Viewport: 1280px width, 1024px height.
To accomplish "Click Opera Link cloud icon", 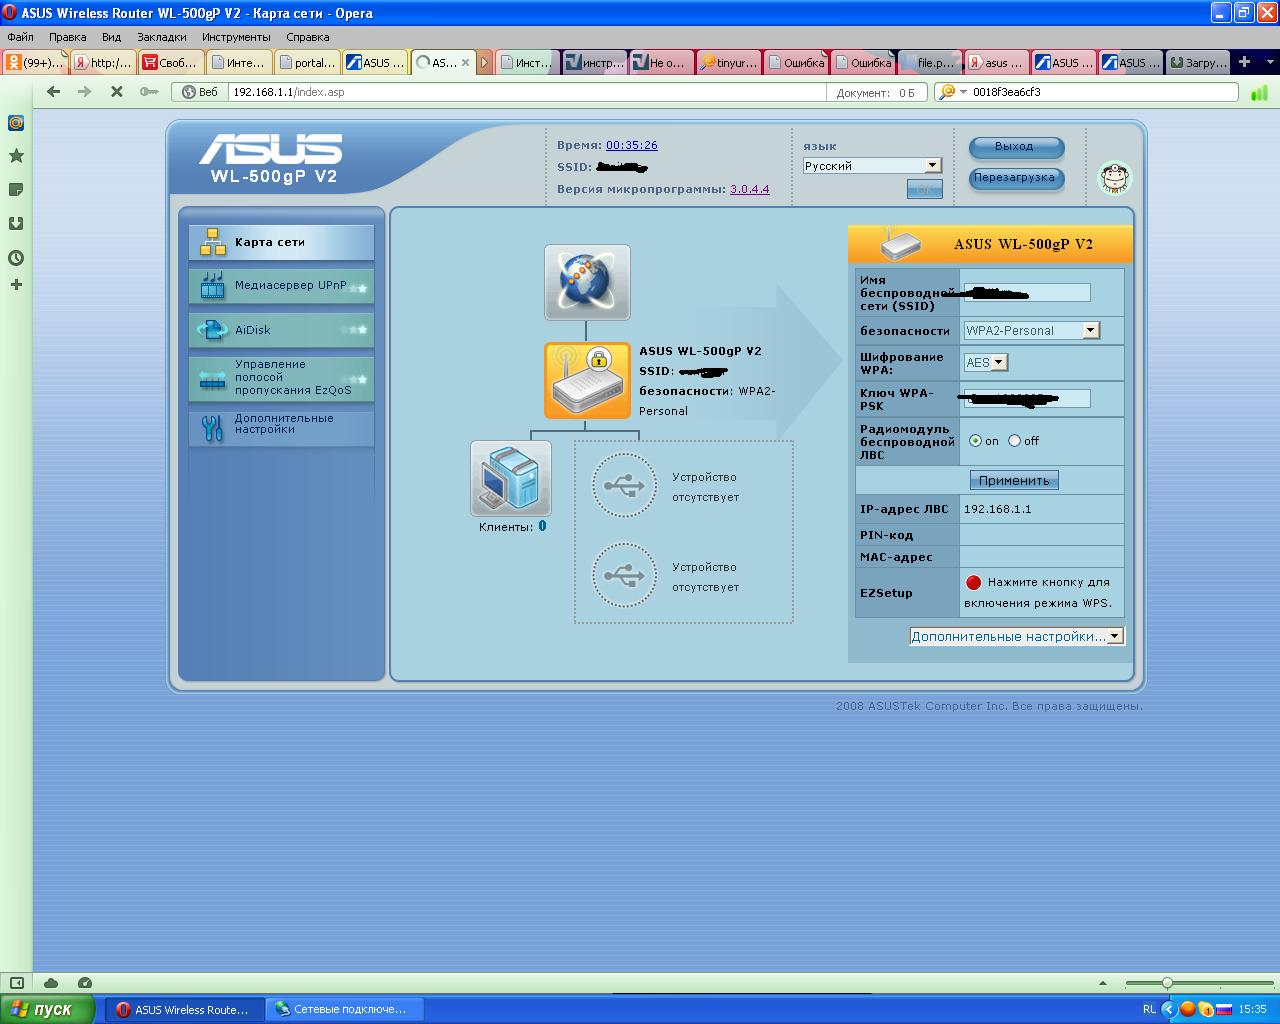I will (51, 983).
